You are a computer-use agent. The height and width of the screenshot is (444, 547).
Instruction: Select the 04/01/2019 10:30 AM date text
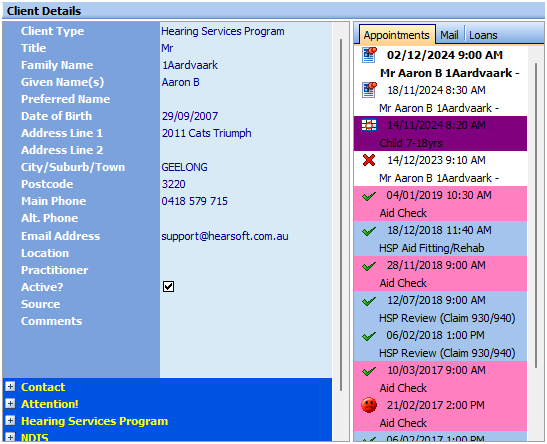coord(439,195)
